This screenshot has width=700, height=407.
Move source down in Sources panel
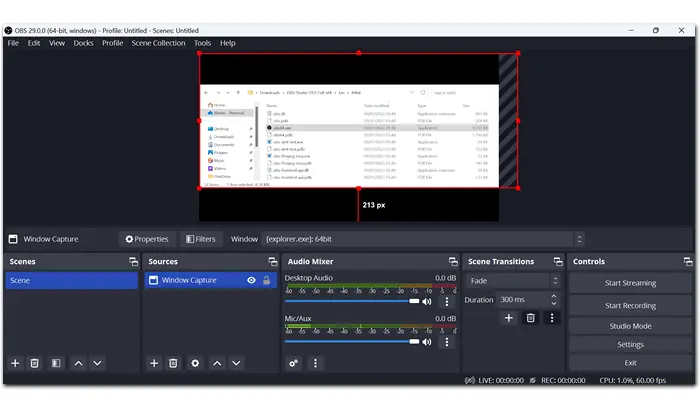[x=236, y=363]
